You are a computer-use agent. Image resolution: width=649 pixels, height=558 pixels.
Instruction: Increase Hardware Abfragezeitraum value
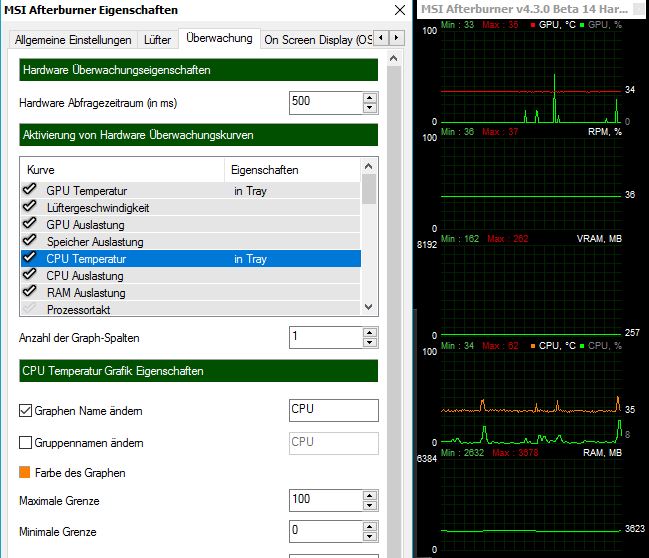370,98
